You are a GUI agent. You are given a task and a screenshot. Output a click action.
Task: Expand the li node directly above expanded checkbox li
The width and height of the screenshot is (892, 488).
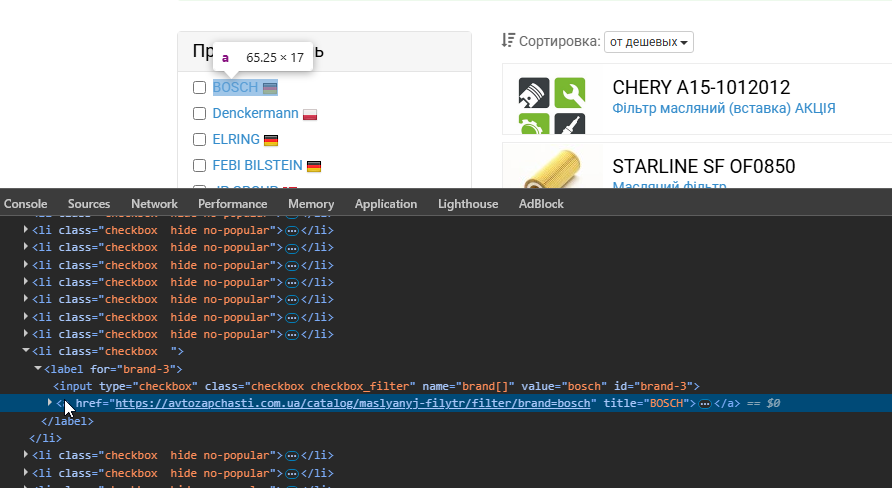click(26, 333)
